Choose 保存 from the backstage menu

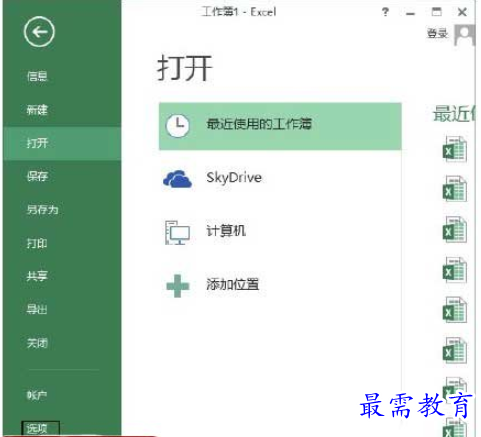point(37,176)
